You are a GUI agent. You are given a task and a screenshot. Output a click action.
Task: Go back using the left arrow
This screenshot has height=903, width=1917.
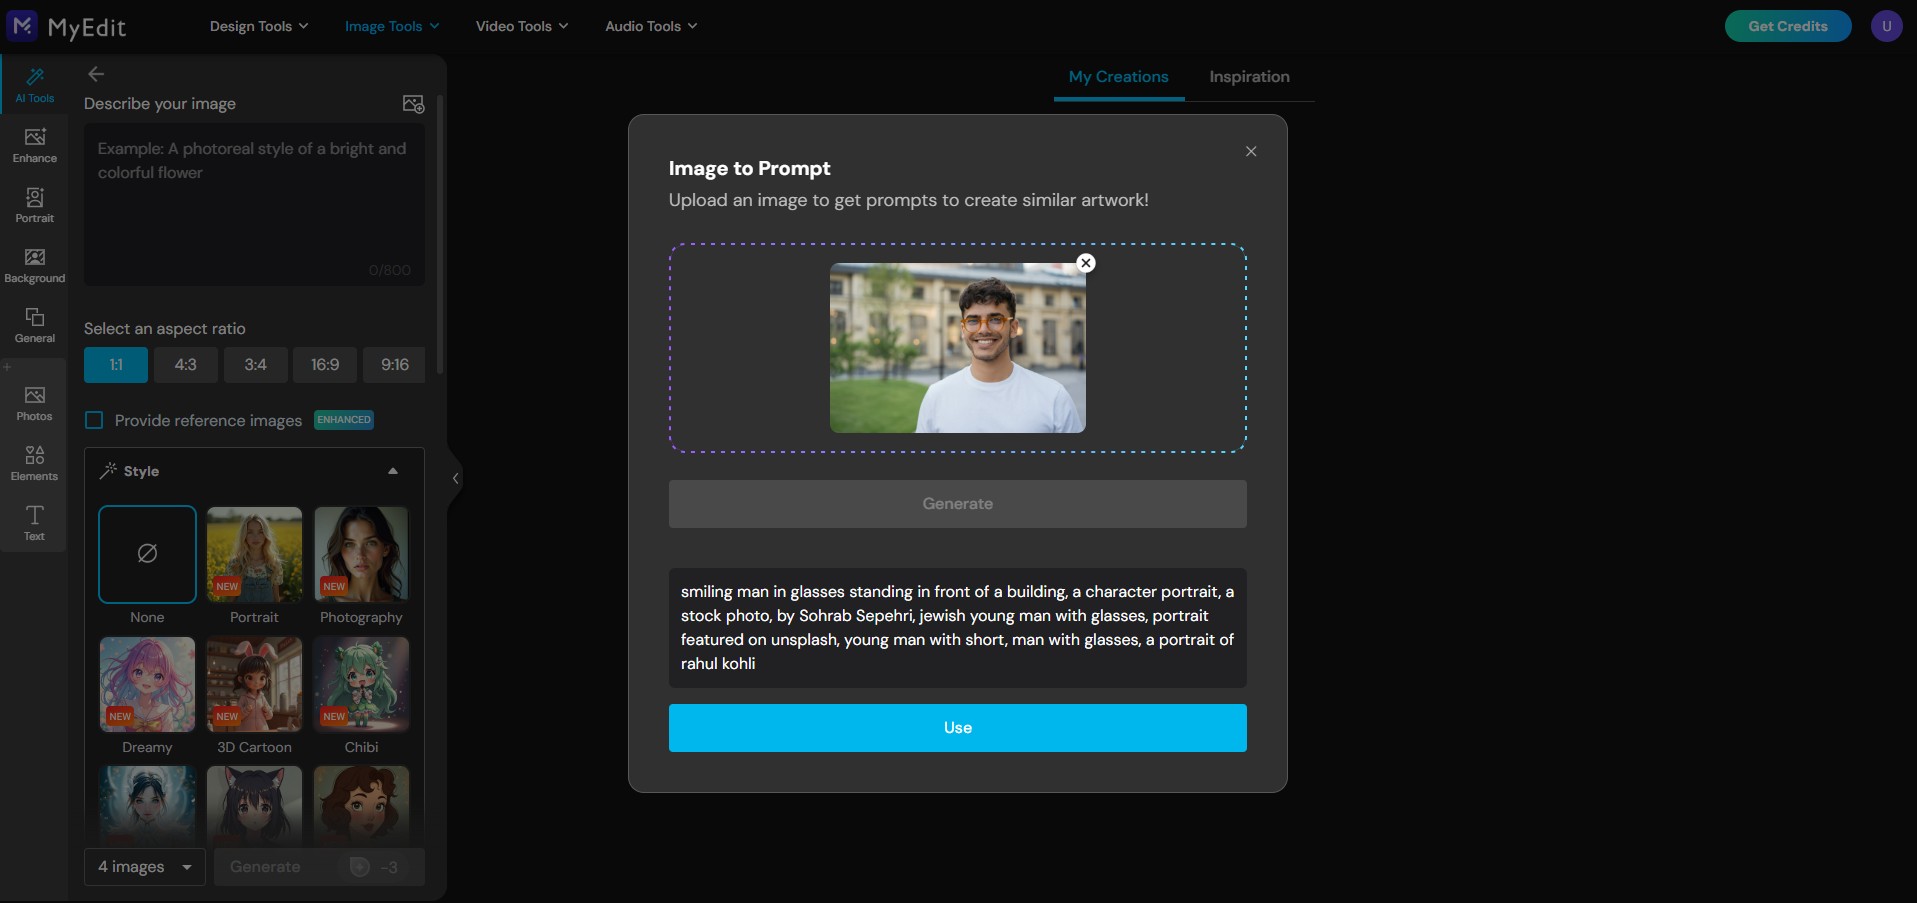tap(96, 74)
